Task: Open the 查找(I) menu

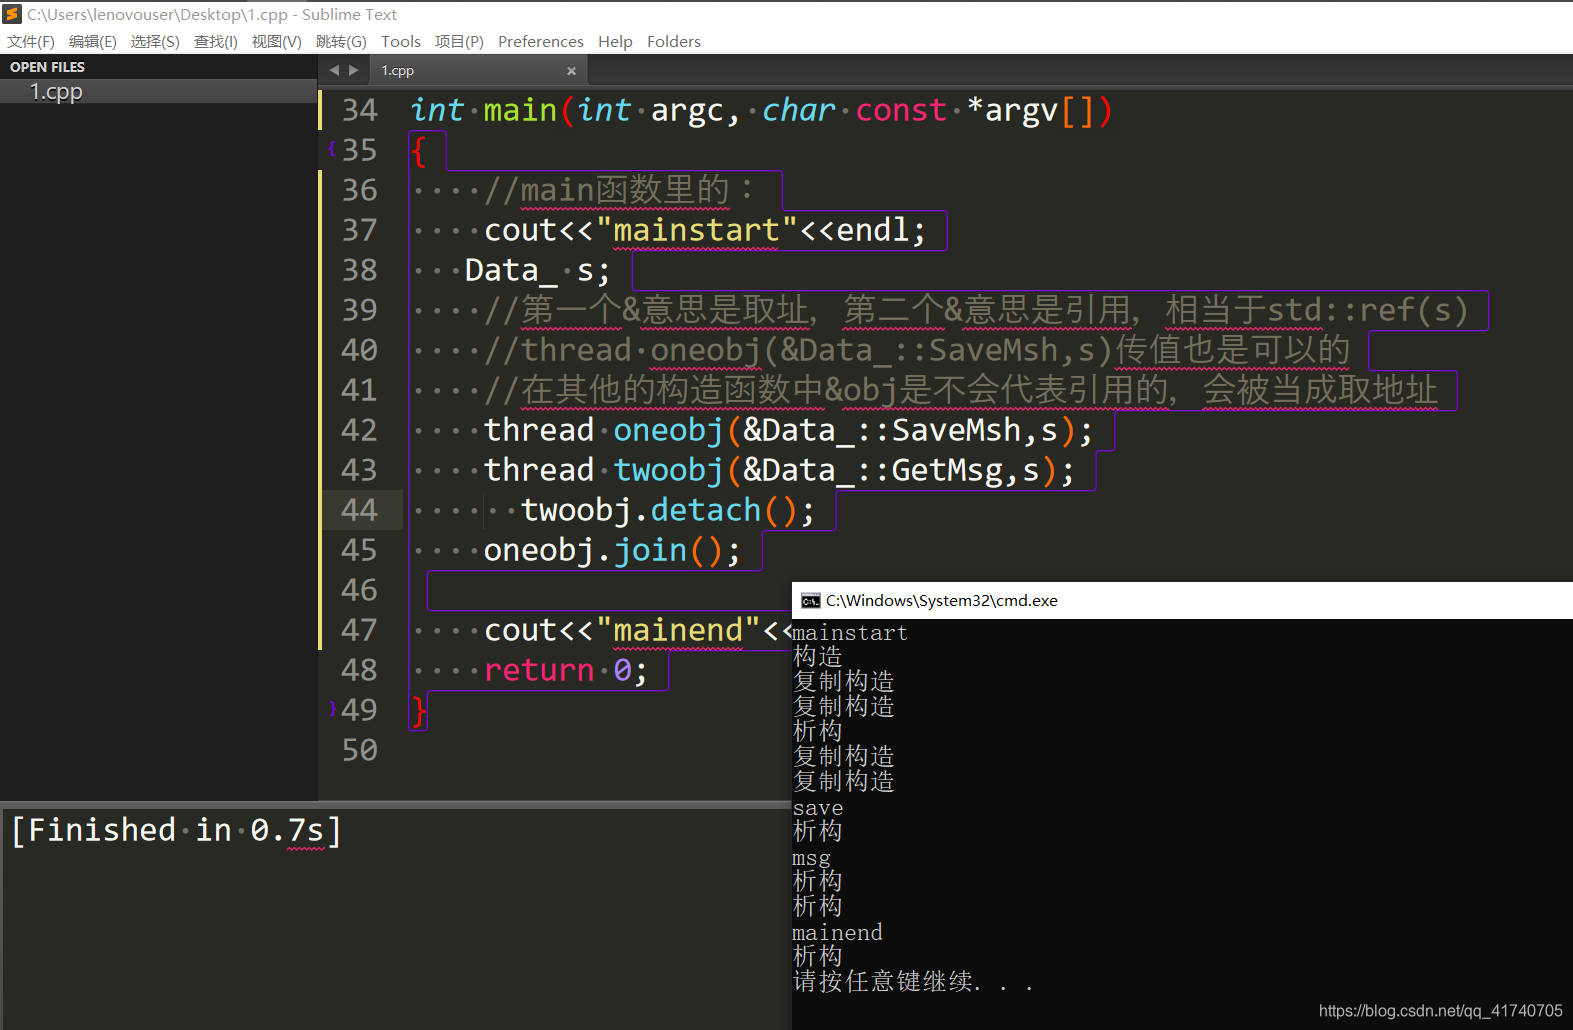Action: [216, 41]
